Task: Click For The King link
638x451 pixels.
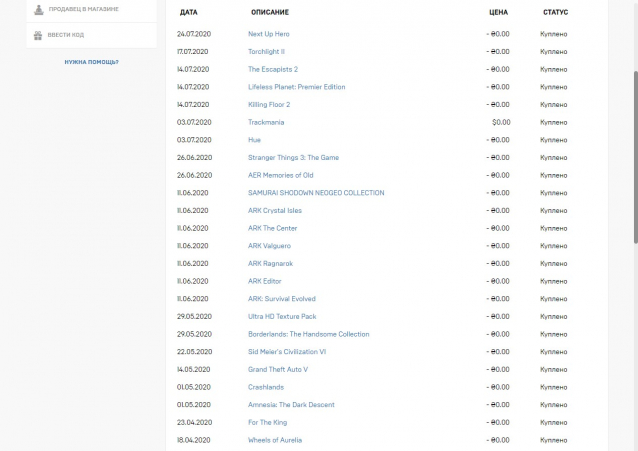Action: (x=267, y=423)
